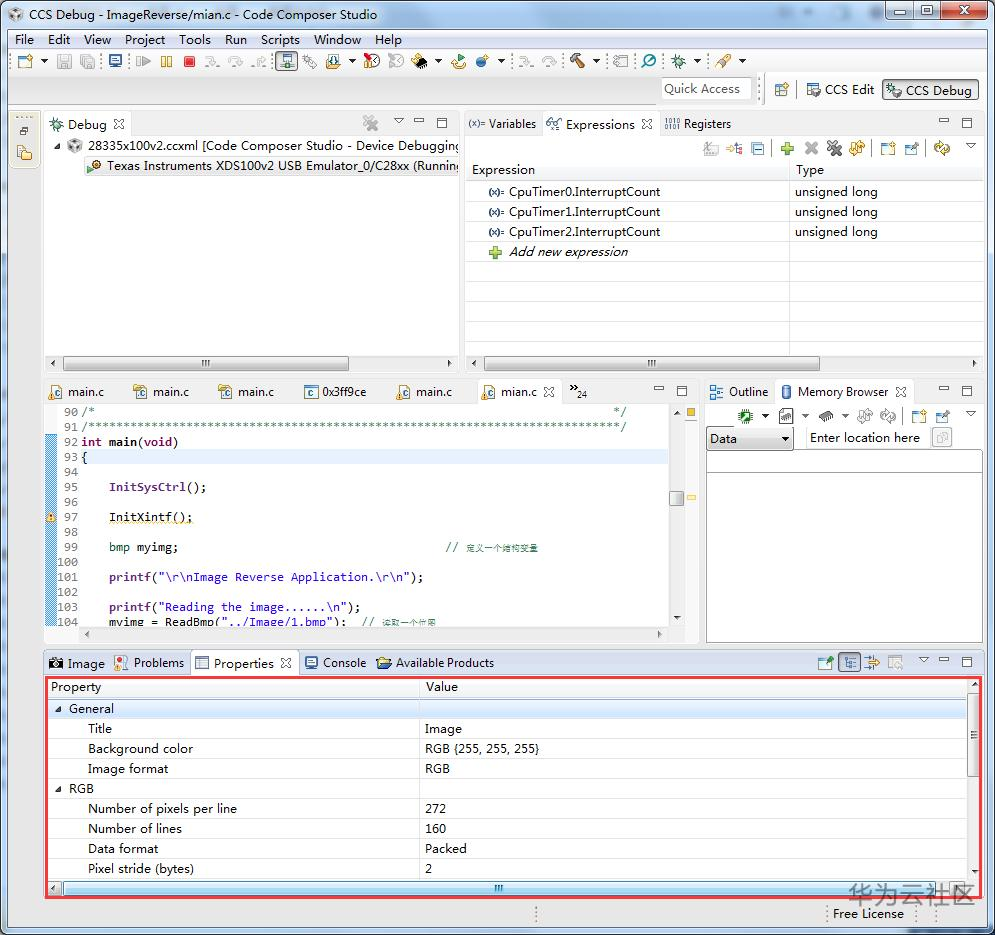Open the Available Products tab
The width and height of the screenshot is (995, 935).
click(435, 663)
